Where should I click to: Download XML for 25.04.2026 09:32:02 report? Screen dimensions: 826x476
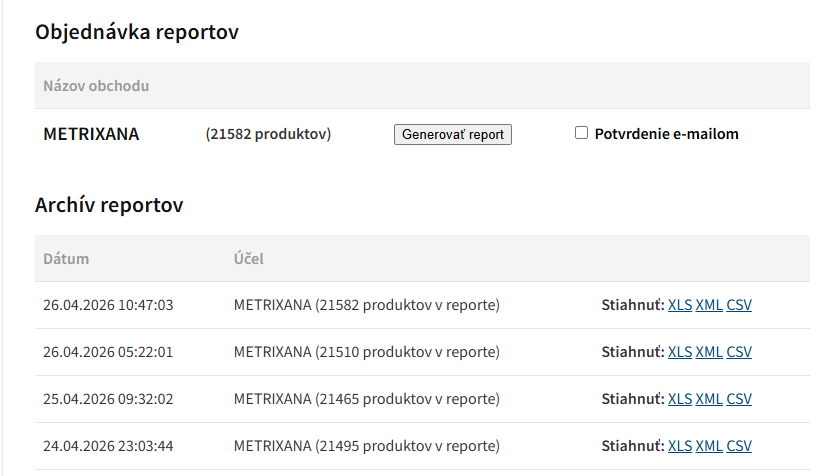click(708, 399)
